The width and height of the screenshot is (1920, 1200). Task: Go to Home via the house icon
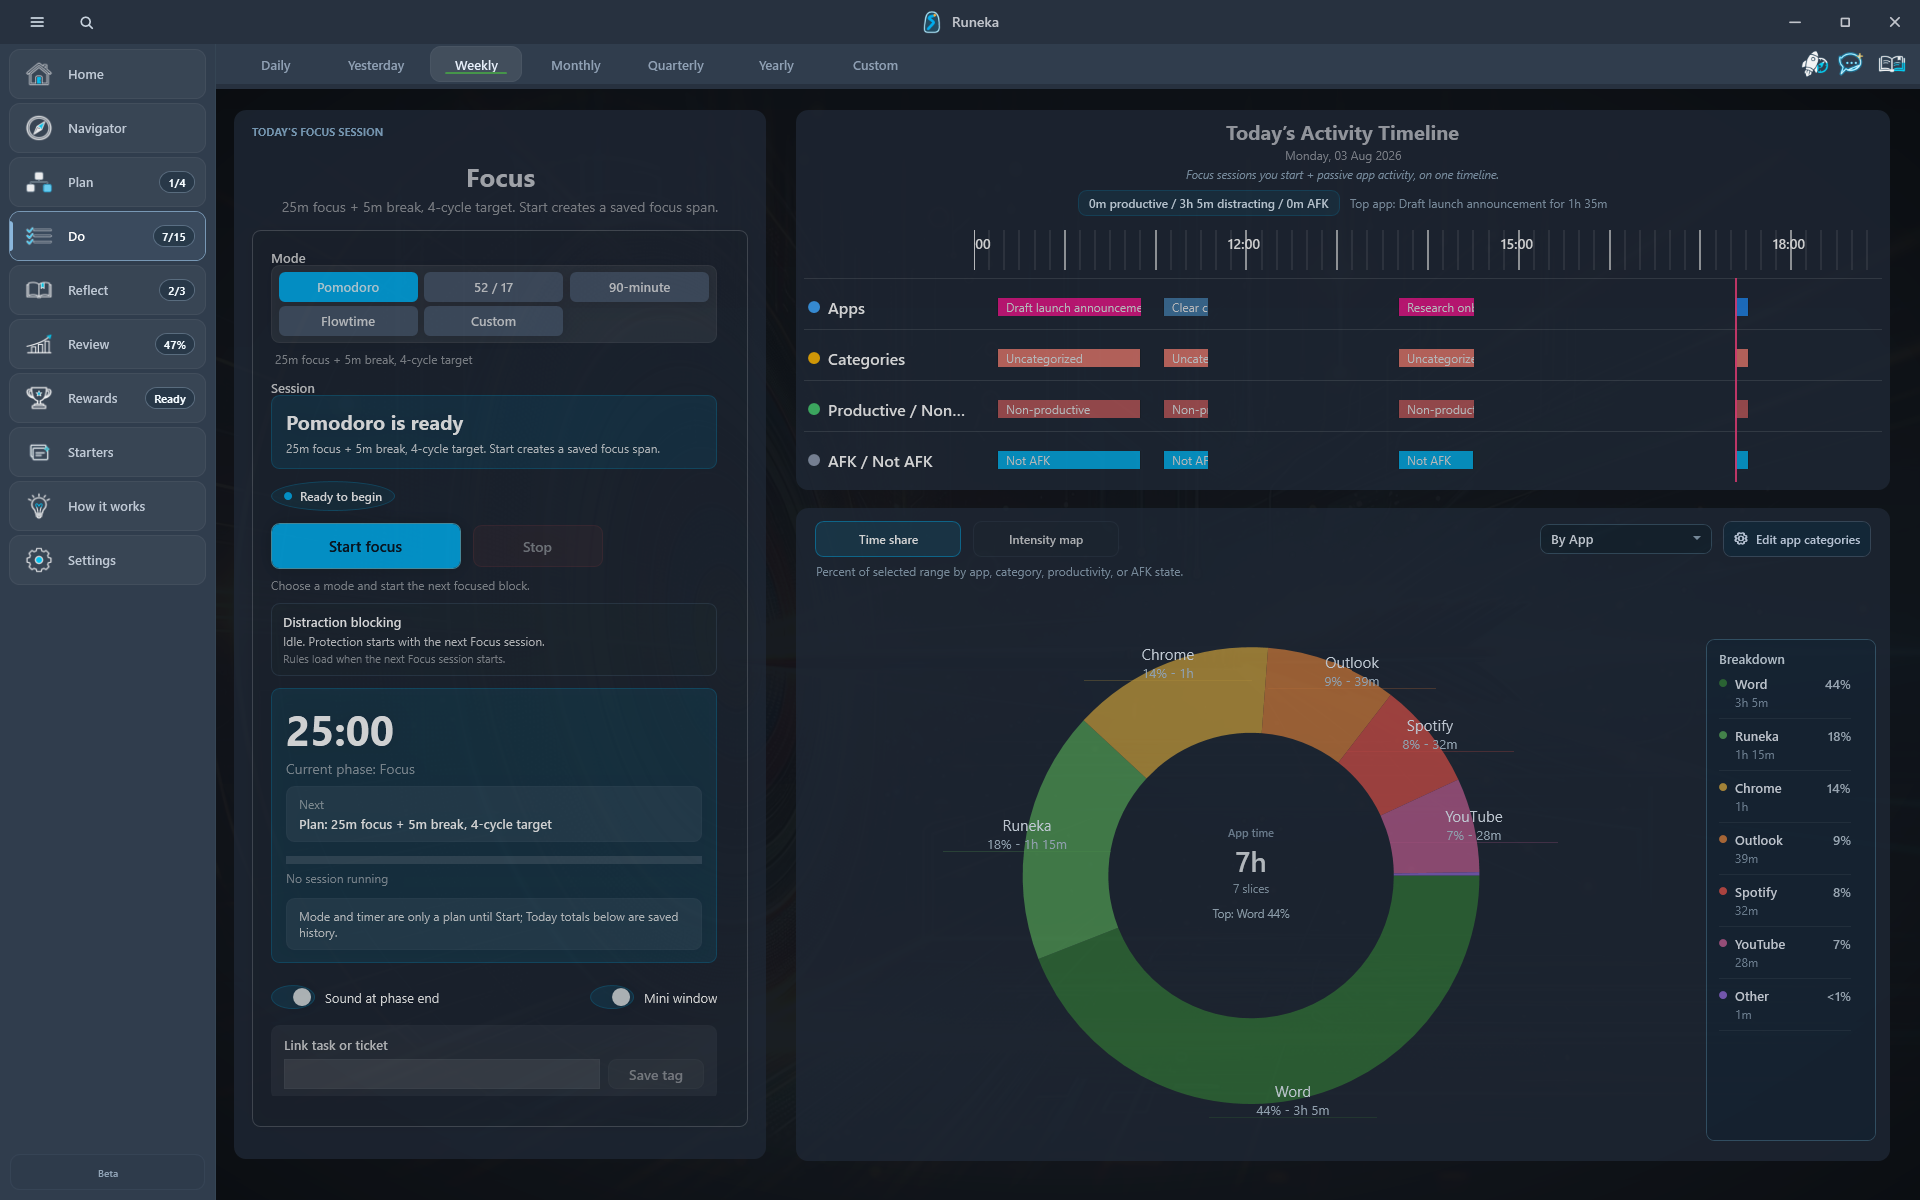tap(39, 74)
